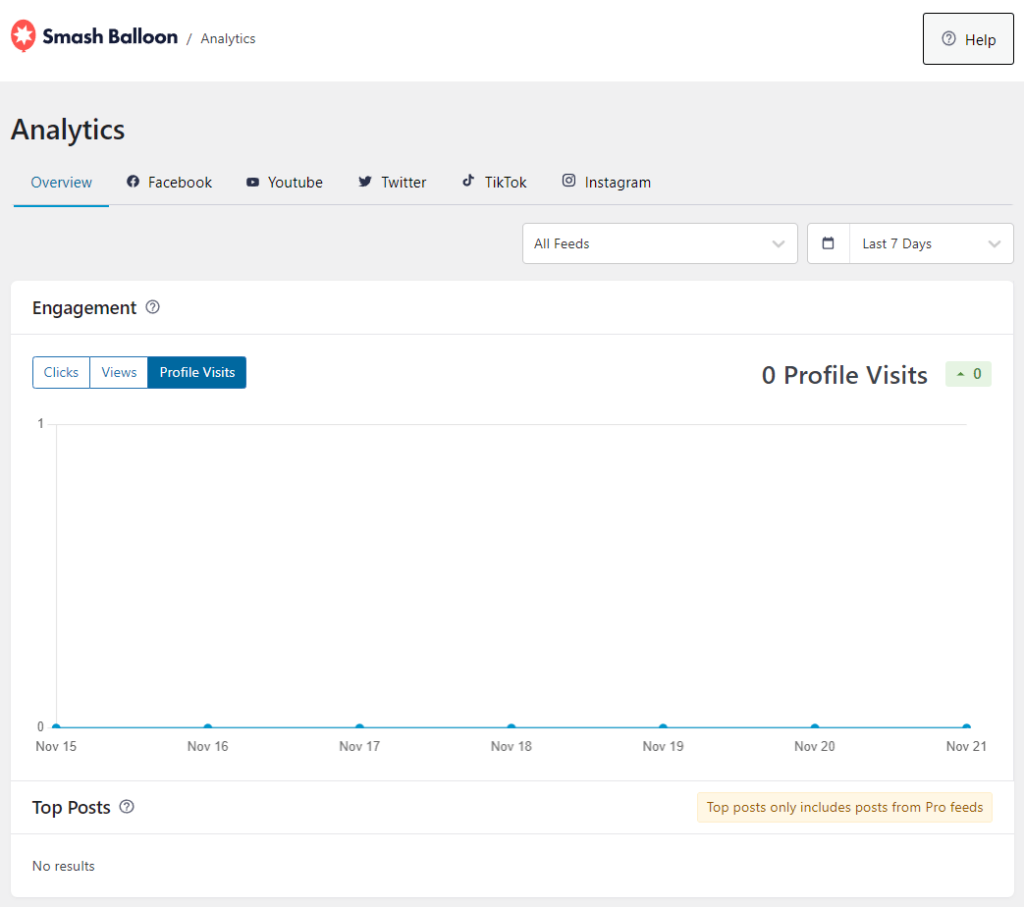Select the Profile Visits metric button
Viewport: 1024px width, 907px height.
pos(197,372)
